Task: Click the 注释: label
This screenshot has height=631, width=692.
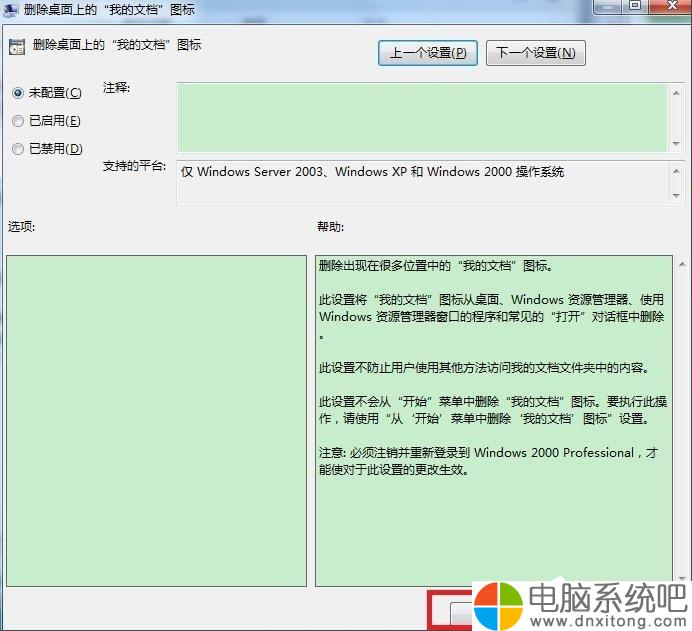Action: click(x=117, y=88)
